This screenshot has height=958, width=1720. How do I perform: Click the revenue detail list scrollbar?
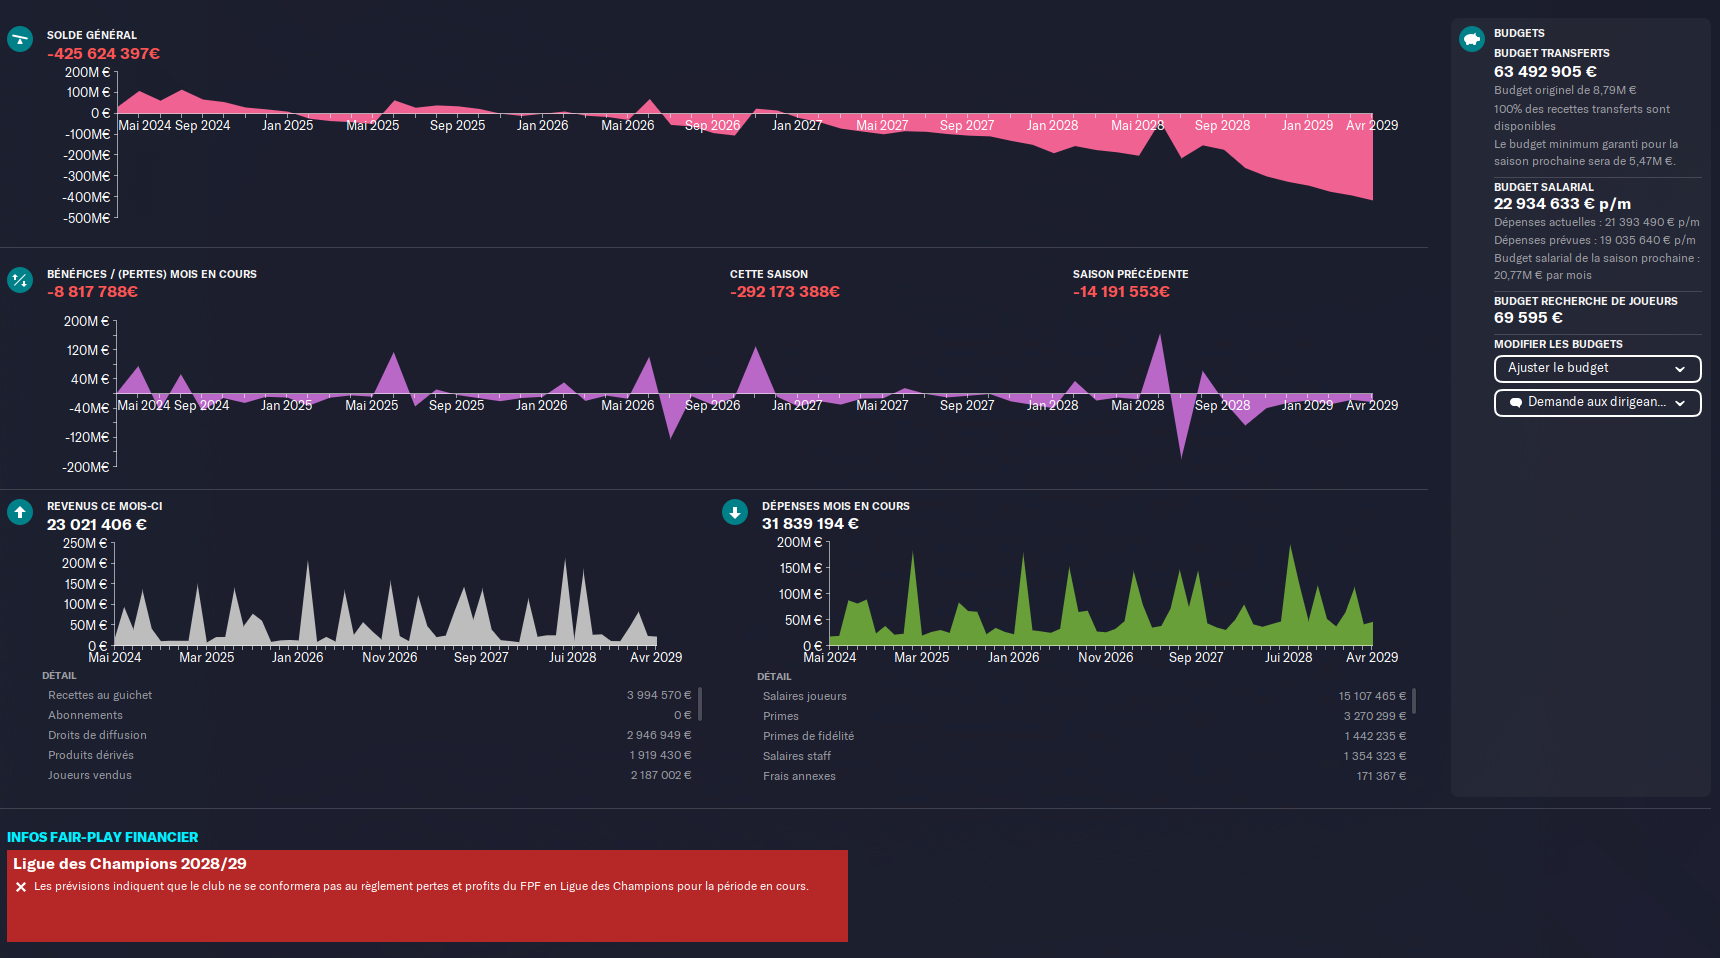[x=700, y=703]
